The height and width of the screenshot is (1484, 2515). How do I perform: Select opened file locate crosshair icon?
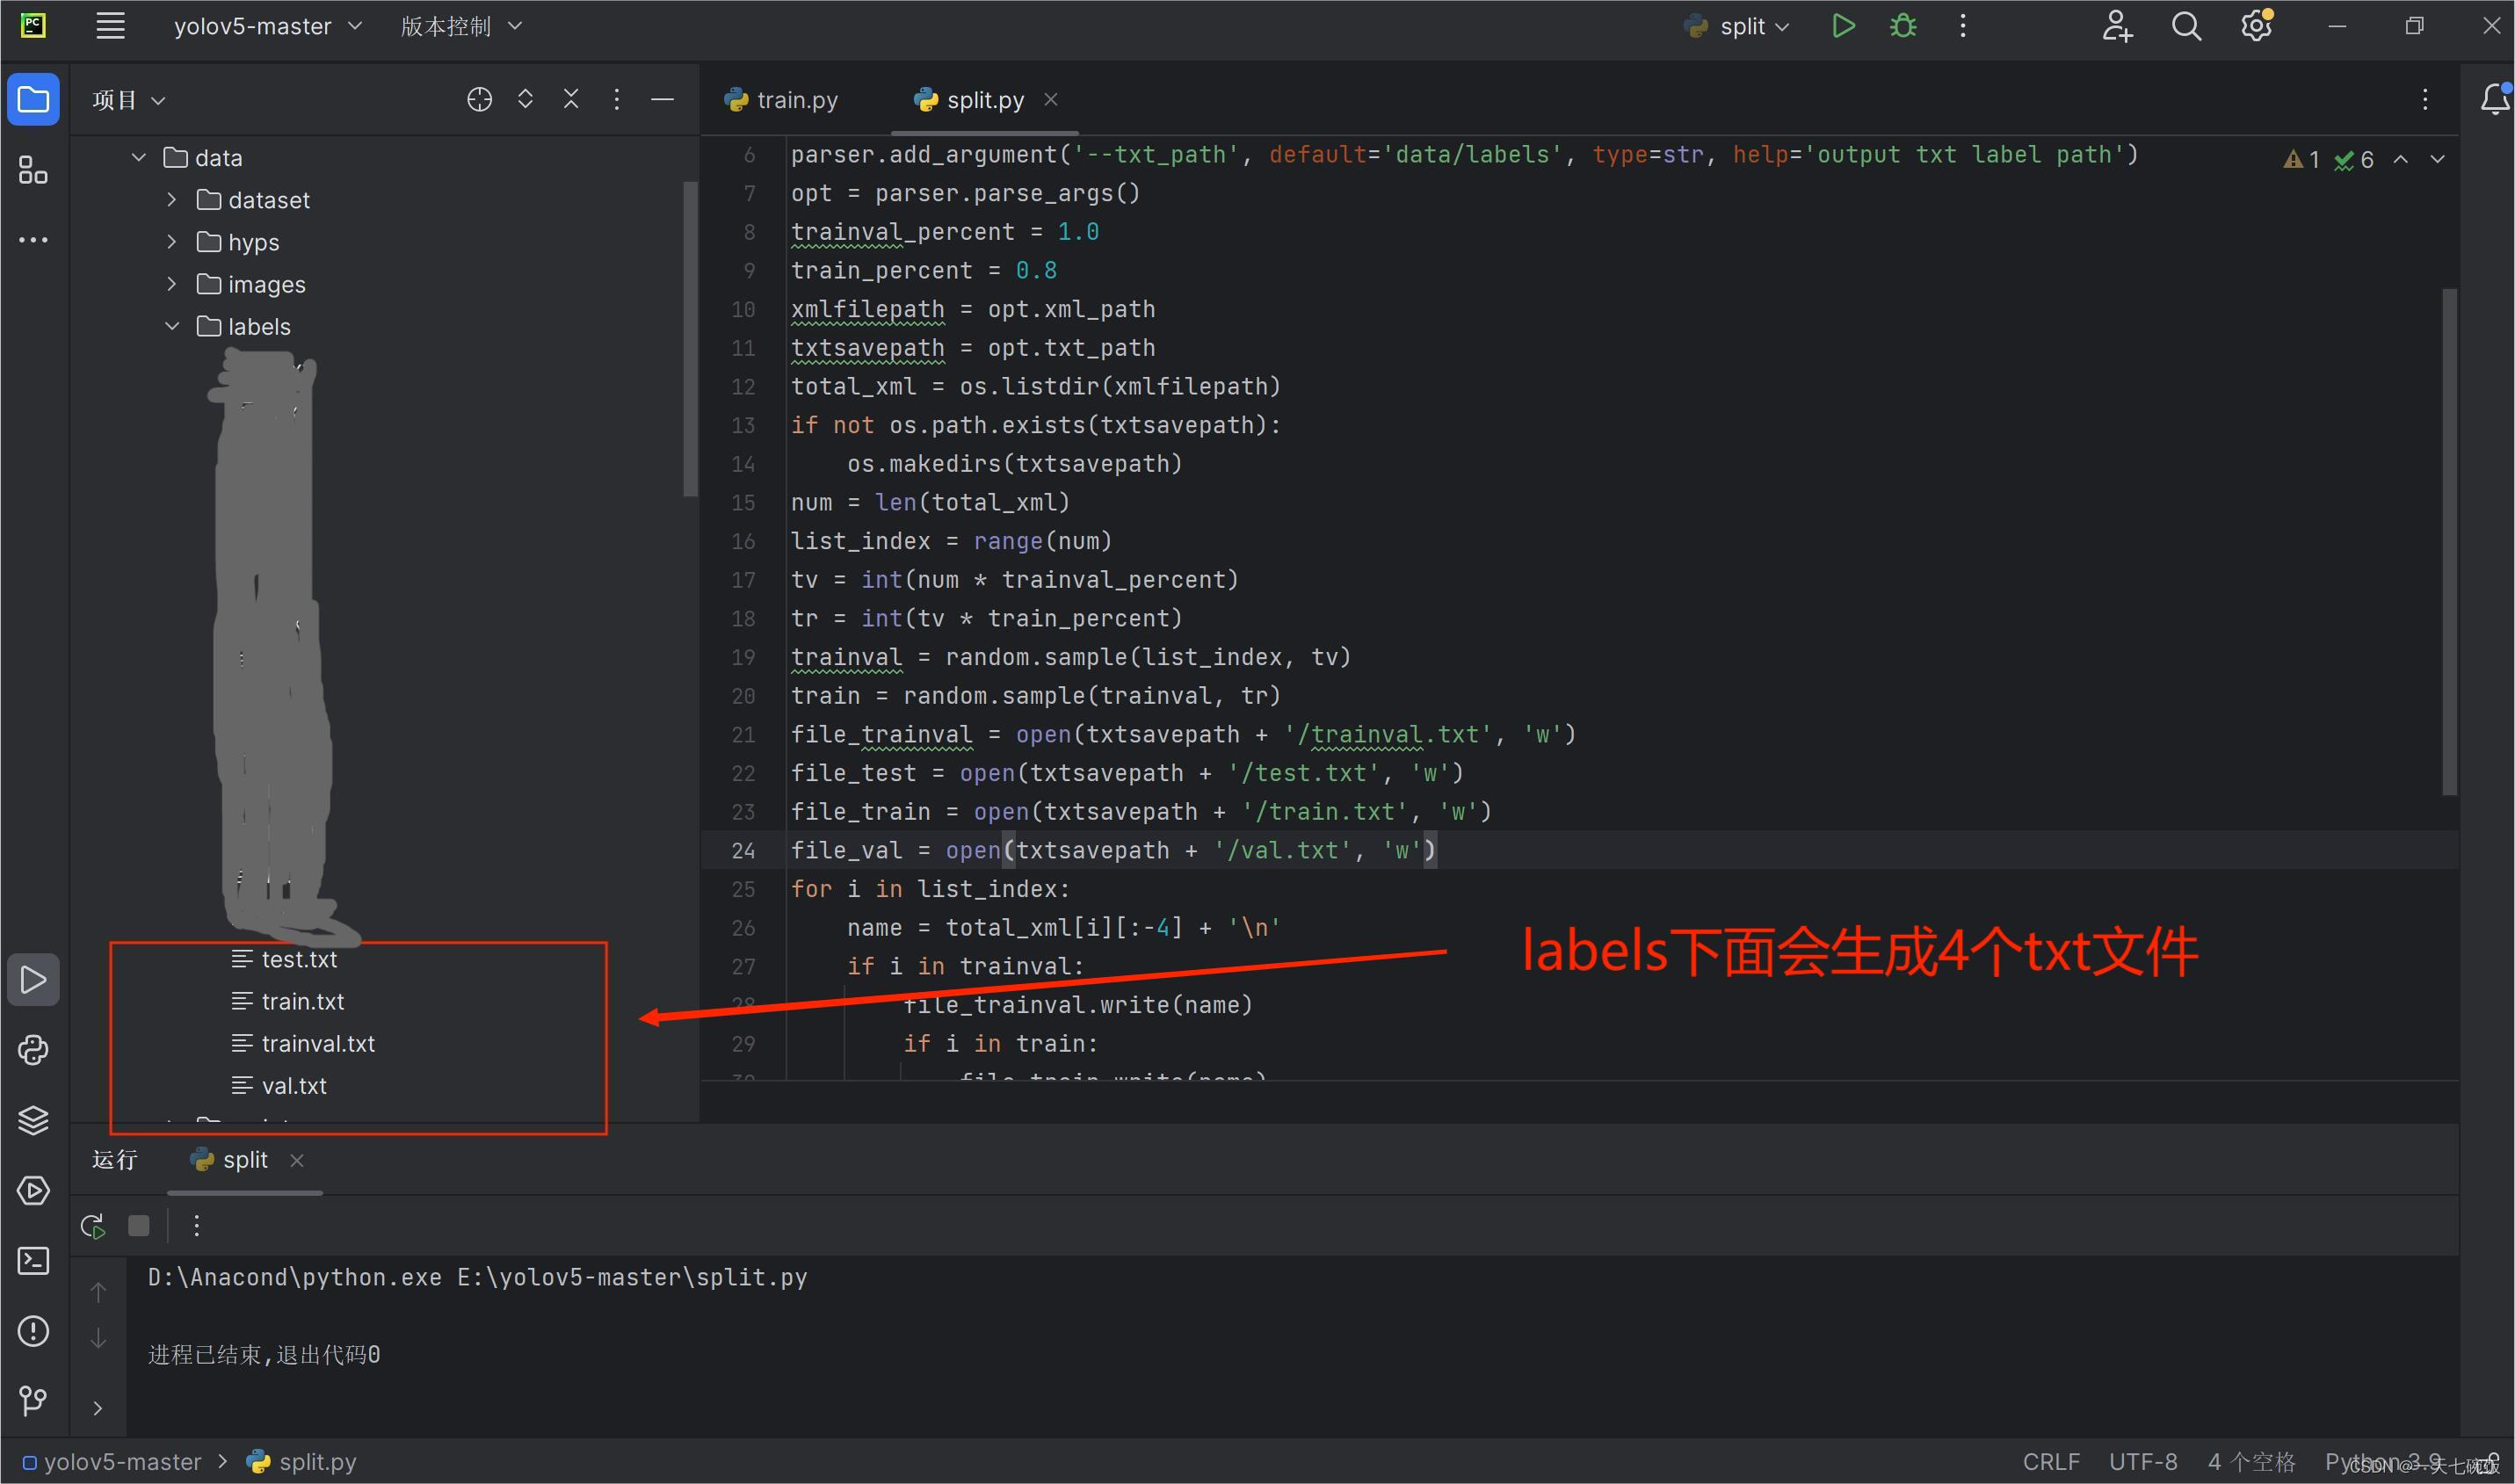[479, 99]
